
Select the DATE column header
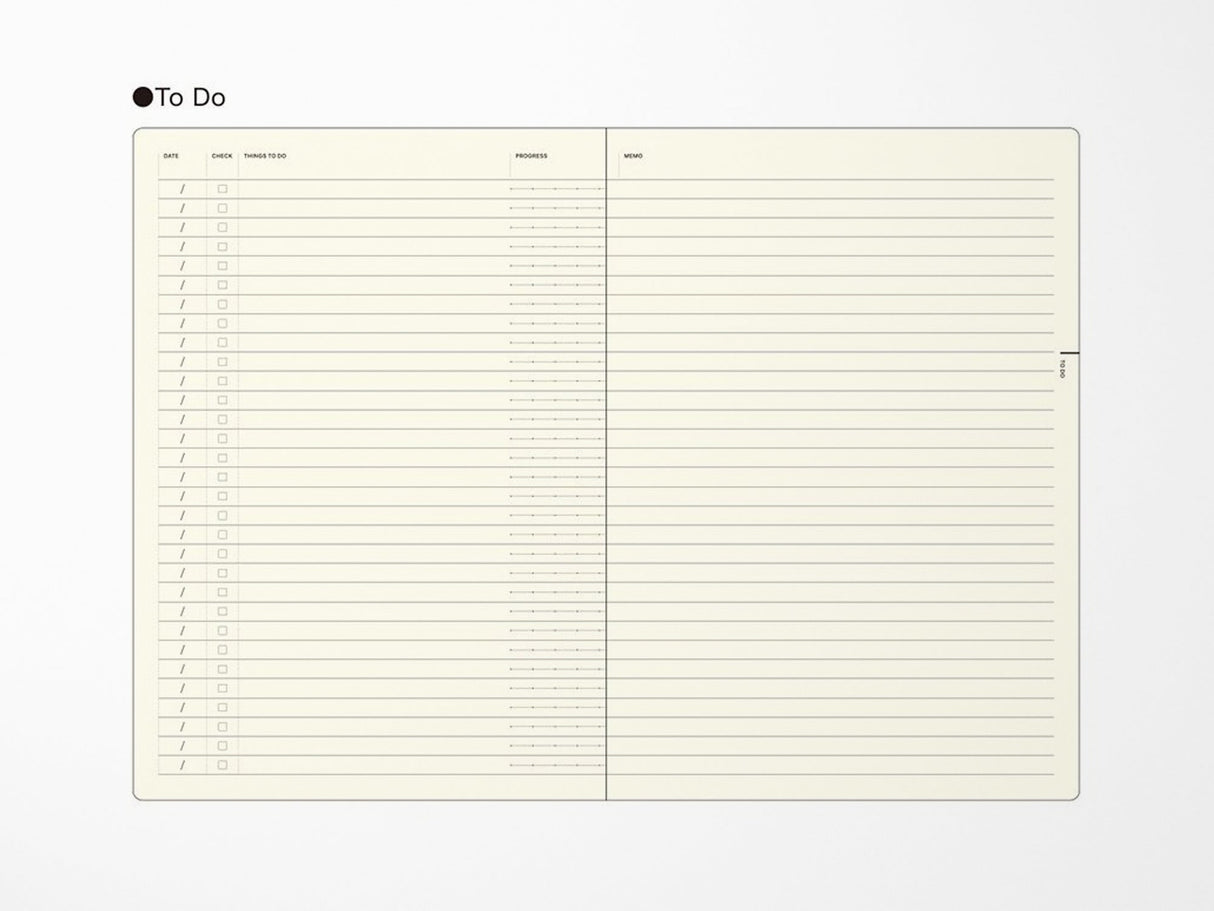click(x=173, y=156)
